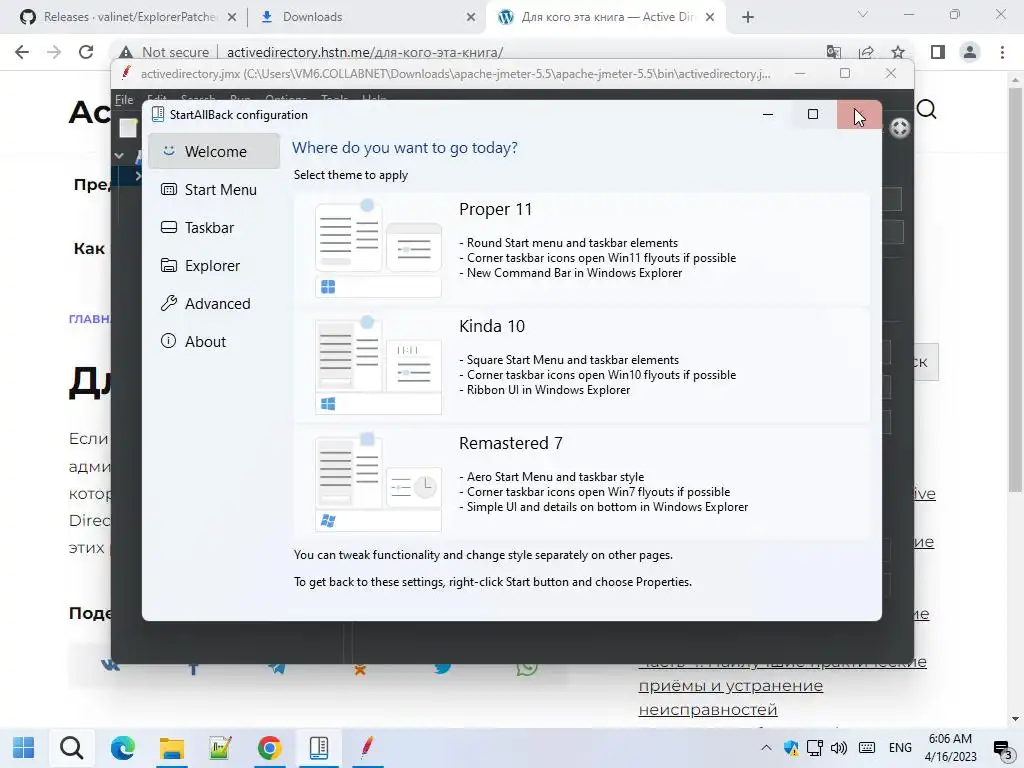Viewport: 1024px width, 768px height.
Task: Open the Start Menu settings page
Action: tap(214, 189)
